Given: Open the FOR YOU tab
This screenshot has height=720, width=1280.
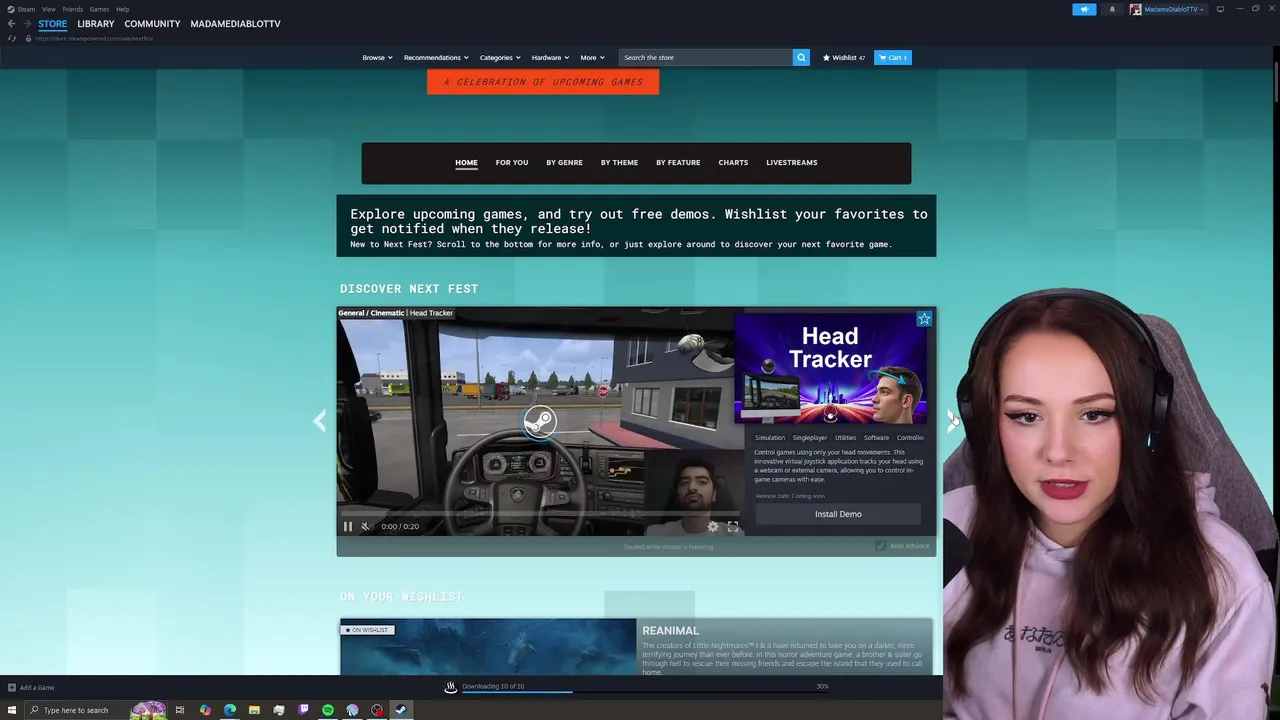Looking at the screenshot, I should 512,163.
